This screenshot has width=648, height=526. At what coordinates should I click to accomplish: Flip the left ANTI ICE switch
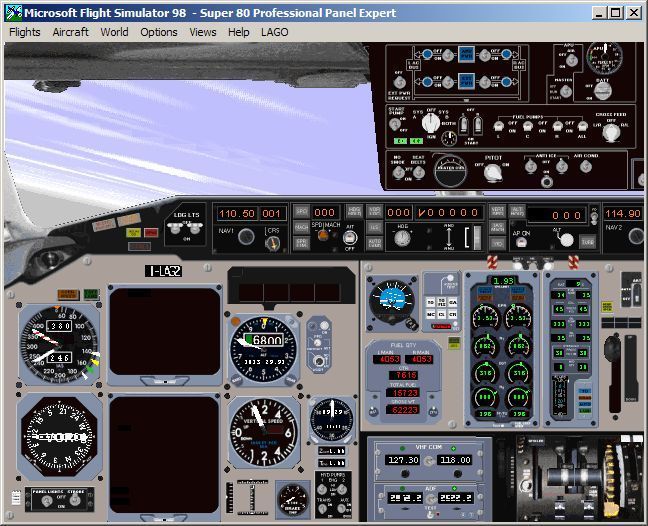(531, 167)
